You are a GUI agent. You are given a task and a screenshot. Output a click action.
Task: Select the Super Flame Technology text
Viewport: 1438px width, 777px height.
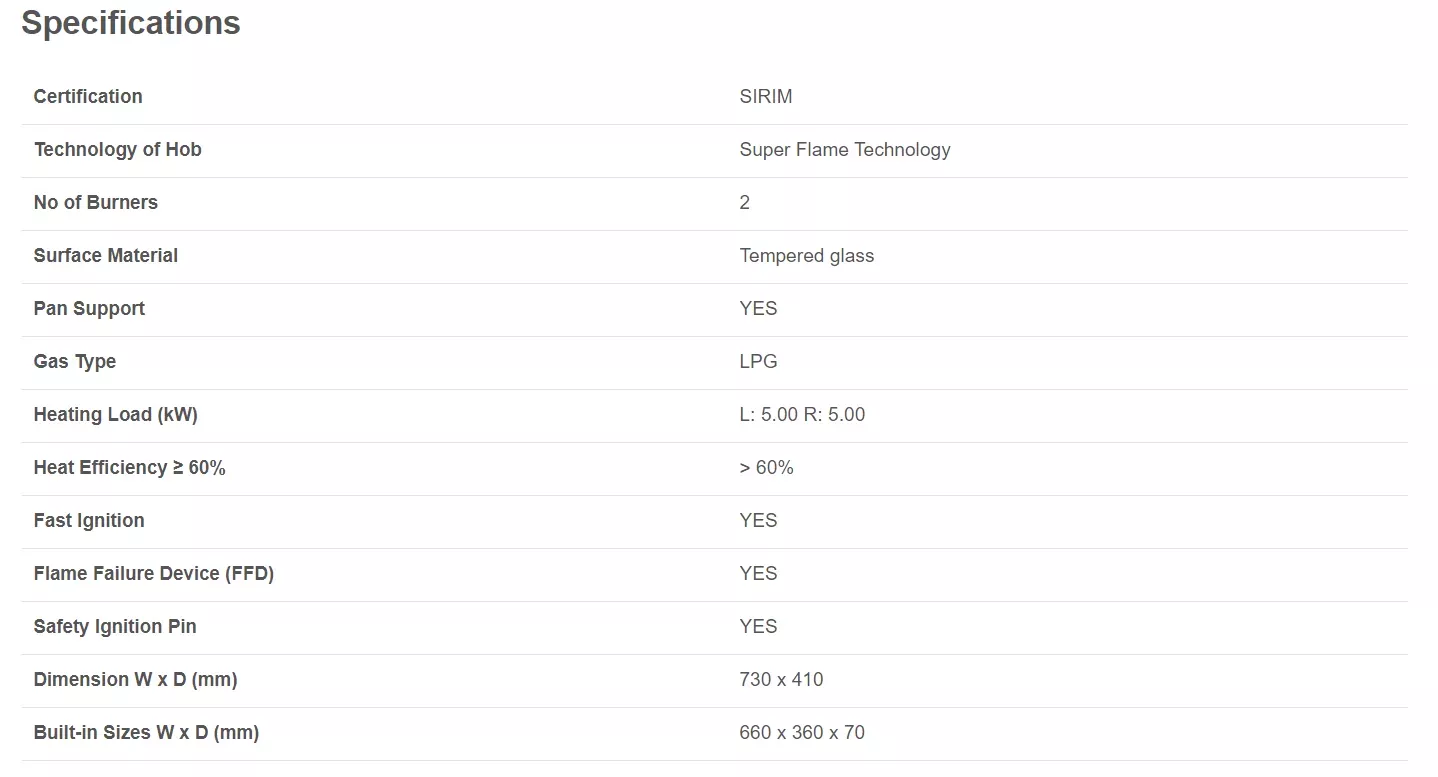tap(845, 150)
